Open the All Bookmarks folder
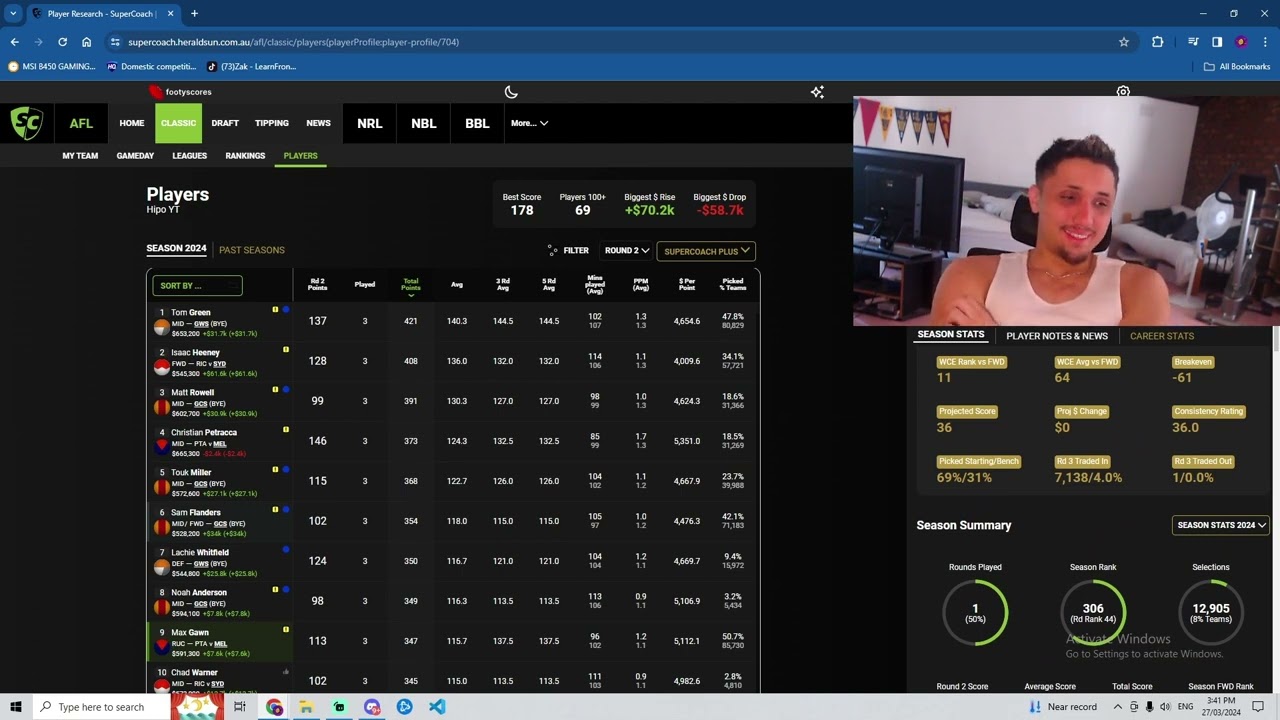Viewport: 1280px width, 720px height. click(x=1237, y=66)
